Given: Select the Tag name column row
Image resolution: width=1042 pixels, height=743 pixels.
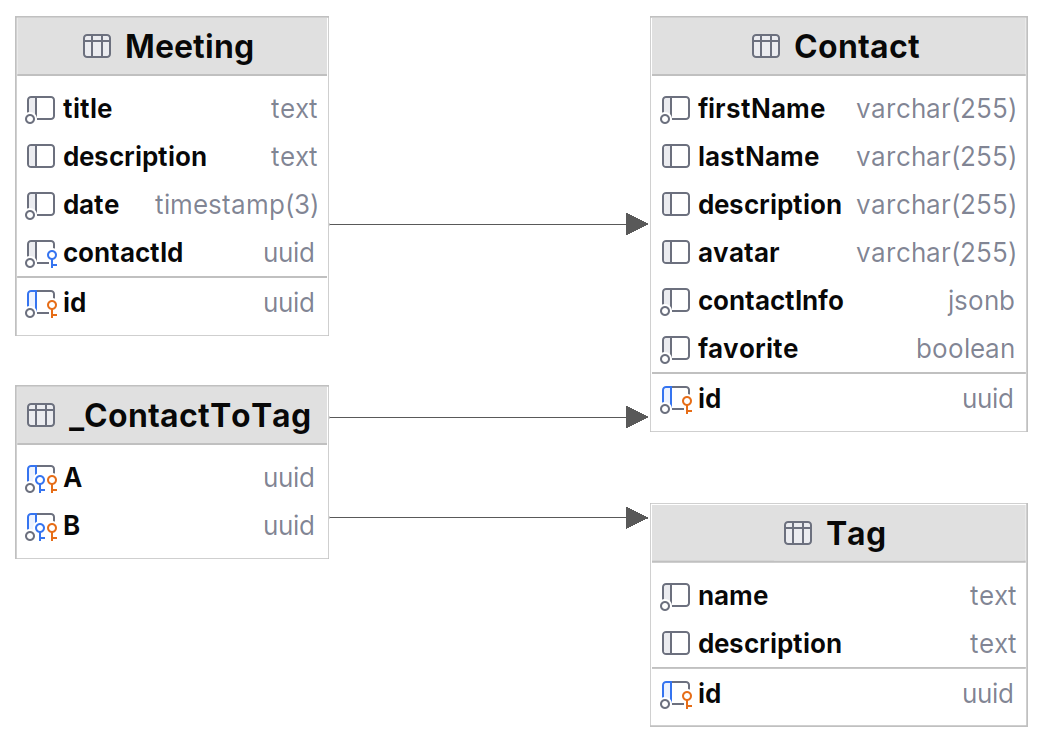Looking at the screenshot, I should (838, 596).
